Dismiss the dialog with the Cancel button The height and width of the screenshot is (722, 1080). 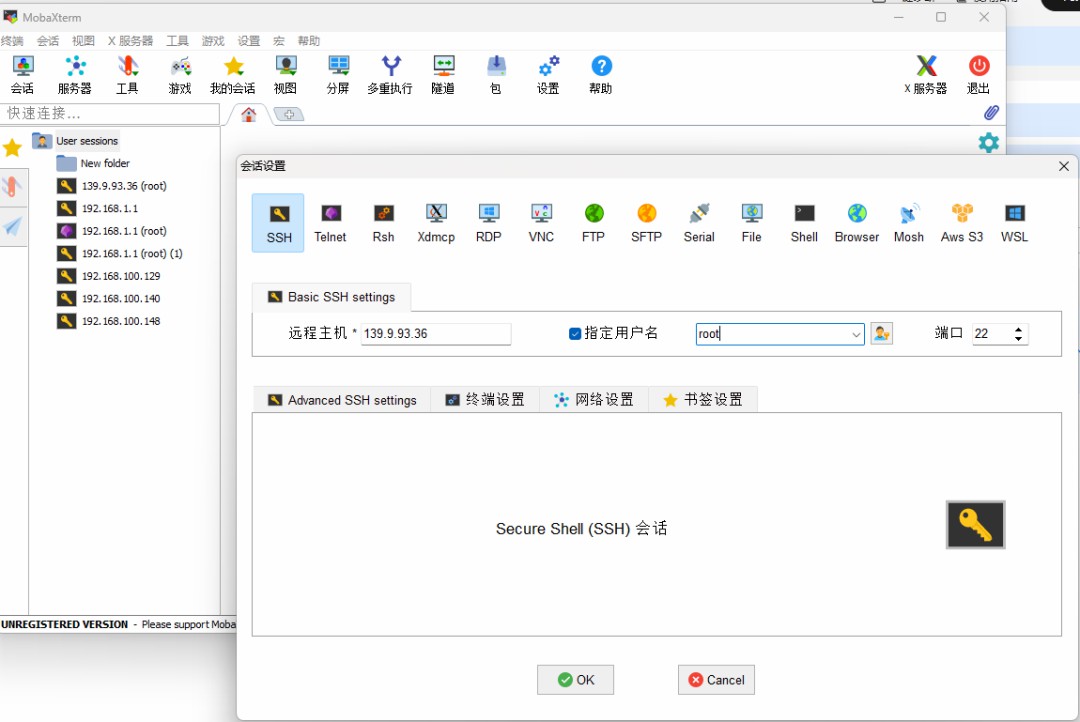tap(716, 679)
